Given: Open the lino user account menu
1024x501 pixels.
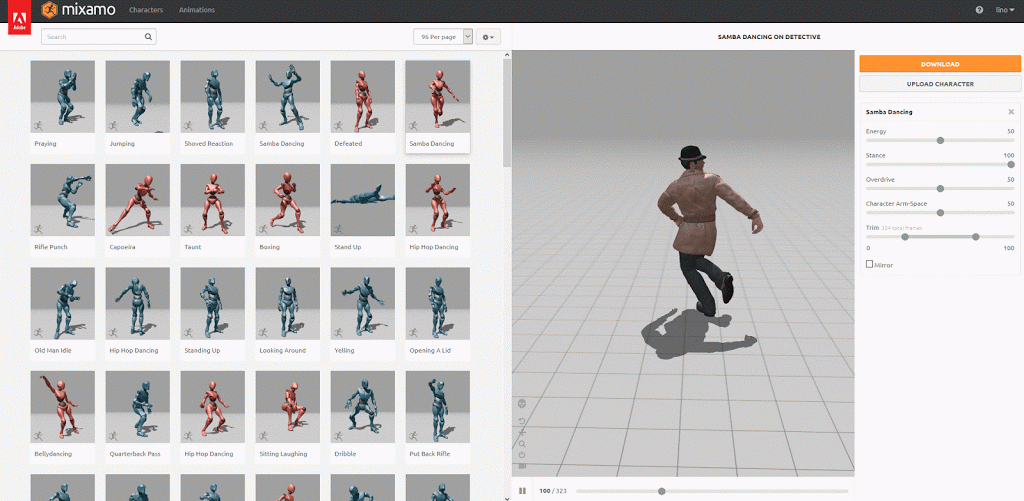Looking at the screenshot, I should pyautogui.click(x=1005, y=10).
